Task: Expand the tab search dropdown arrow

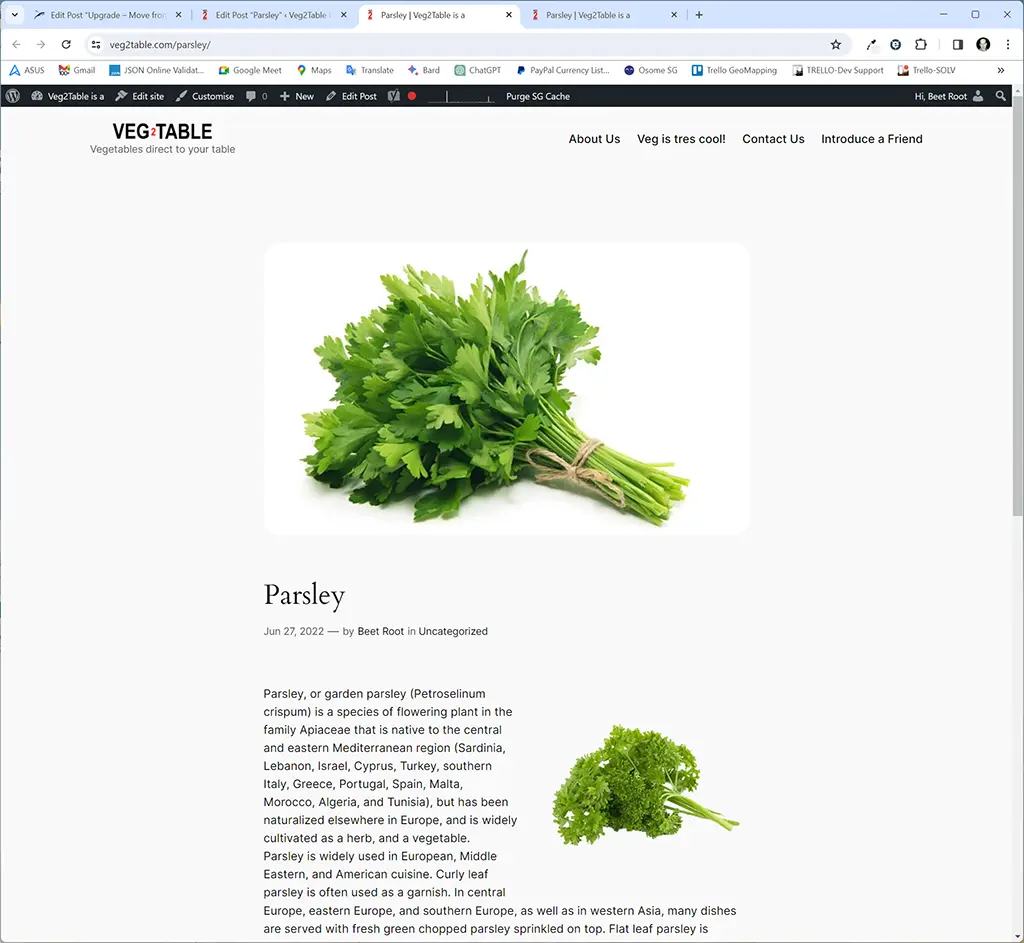Action: coord(15,15)
